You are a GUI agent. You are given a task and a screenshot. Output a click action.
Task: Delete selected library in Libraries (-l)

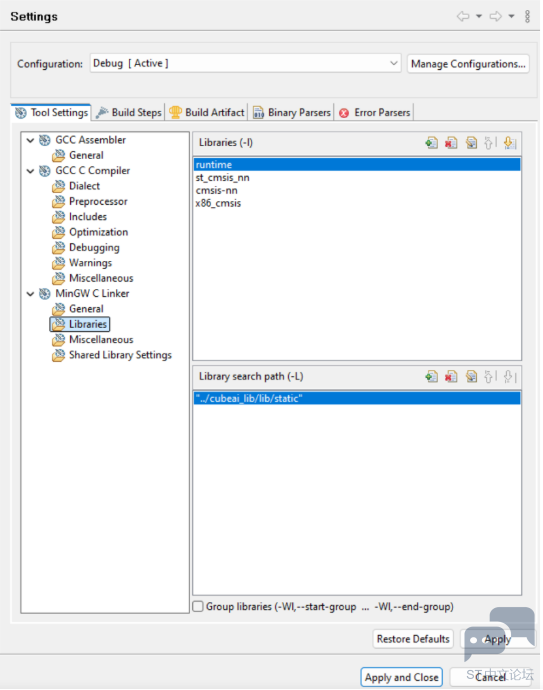(451, 143)
